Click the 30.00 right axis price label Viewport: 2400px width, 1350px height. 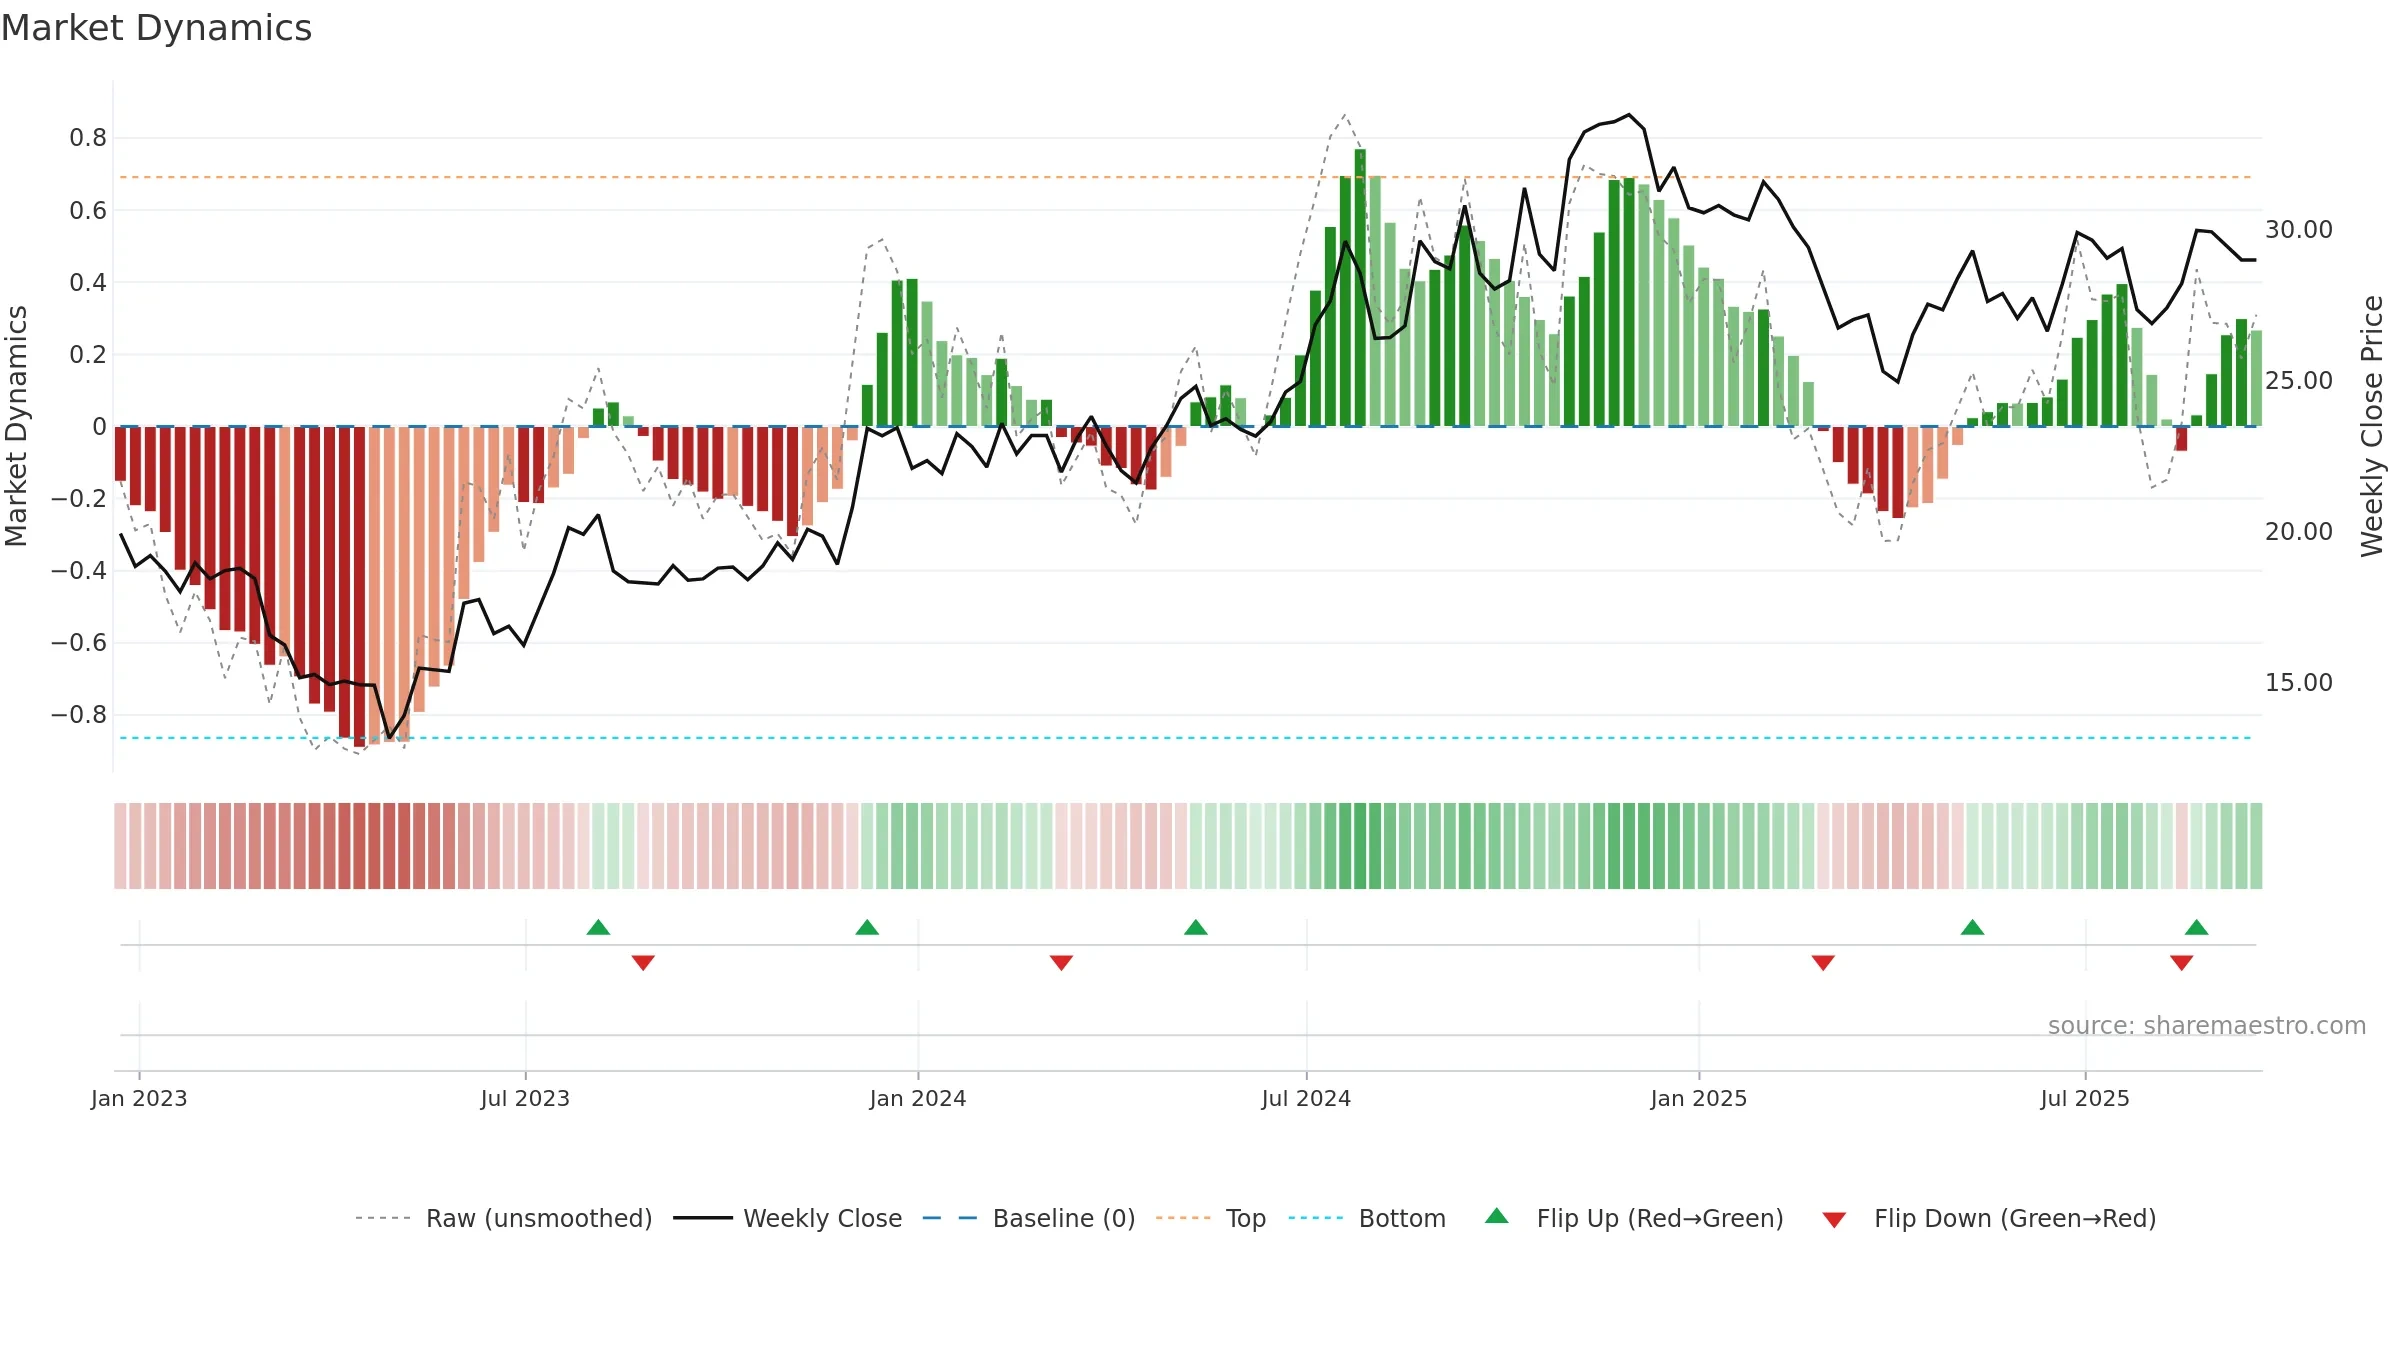coord(2299,229)
